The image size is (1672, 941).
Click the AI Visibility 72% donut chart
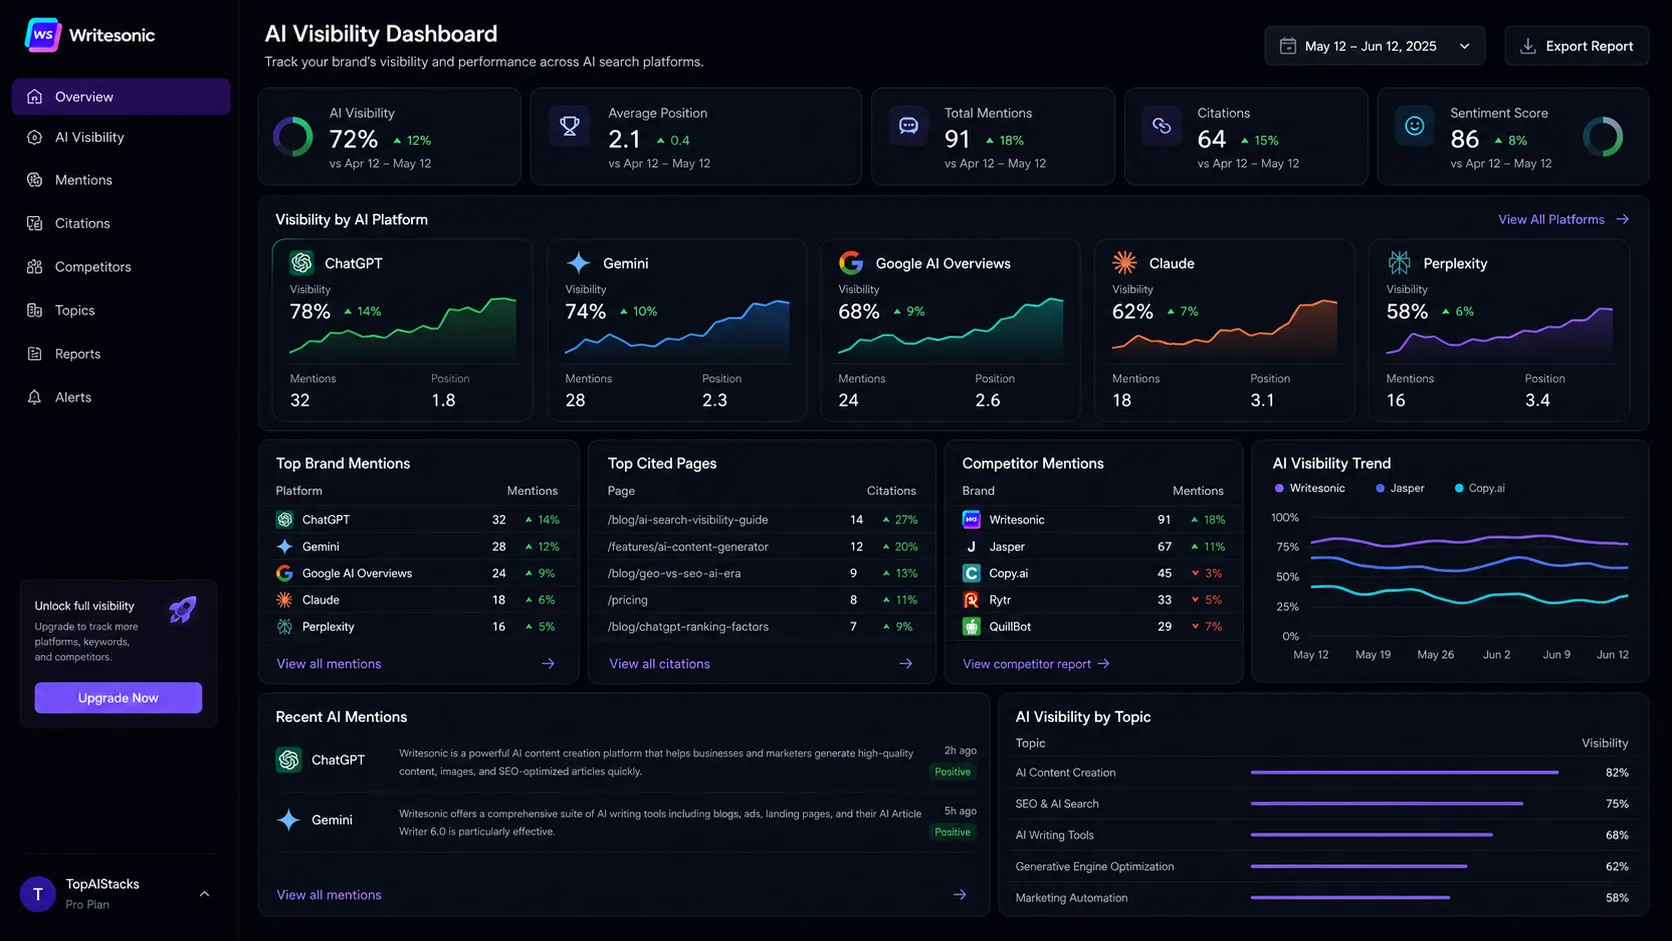point(293,136)
